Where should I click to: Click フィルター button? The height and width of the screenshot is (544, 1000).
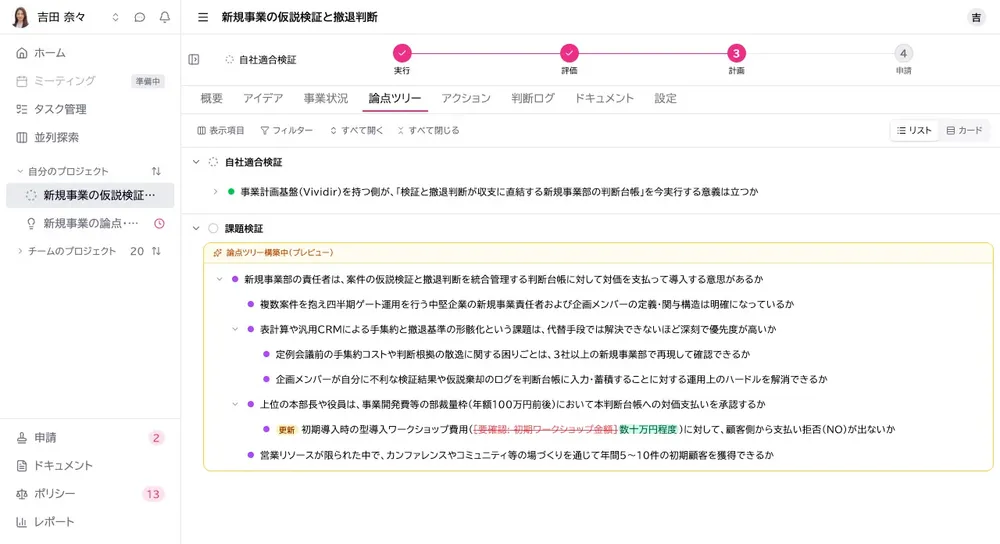point(286,130)
